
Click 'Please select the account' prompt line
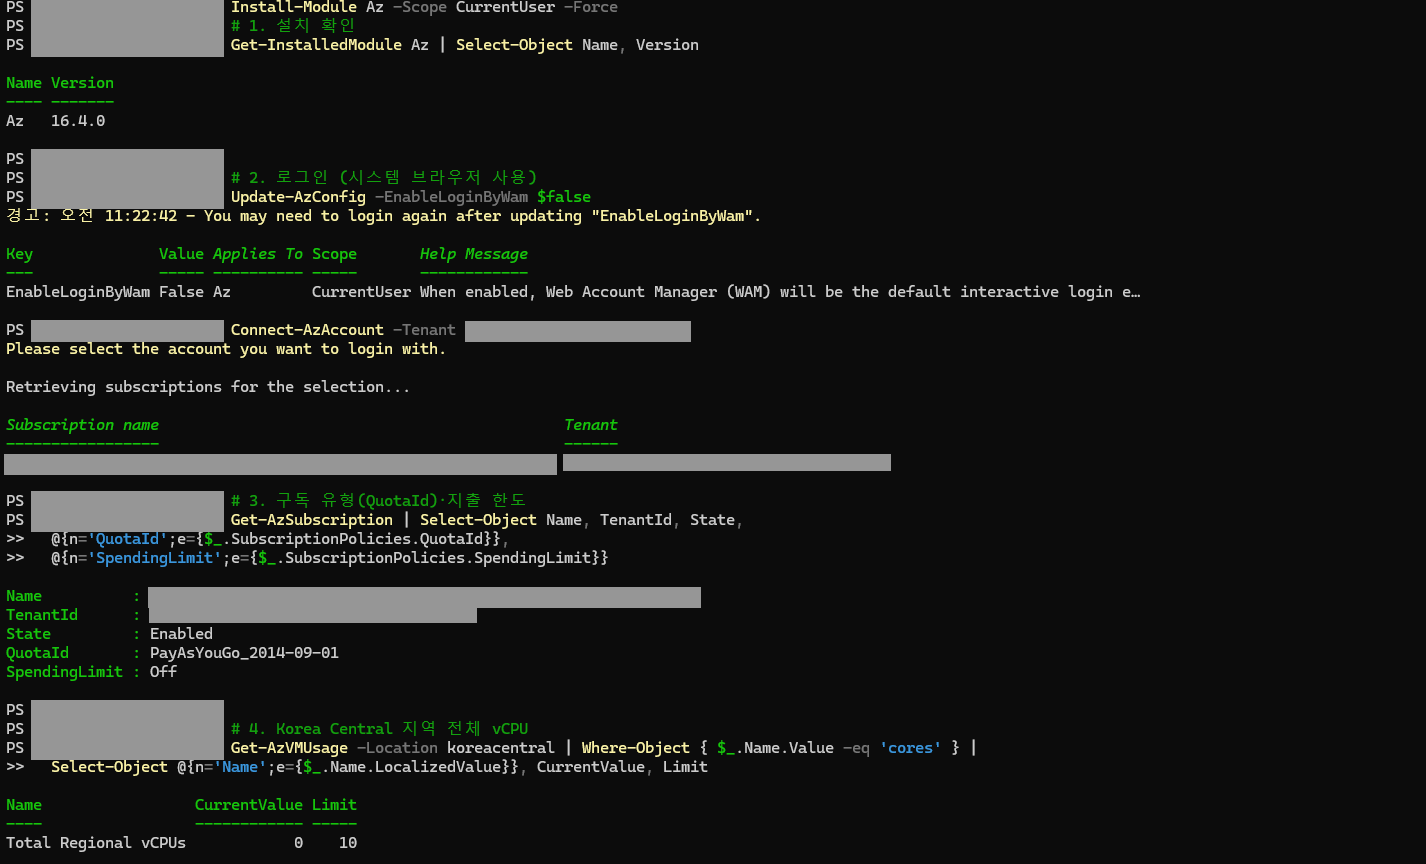(226, 349)
